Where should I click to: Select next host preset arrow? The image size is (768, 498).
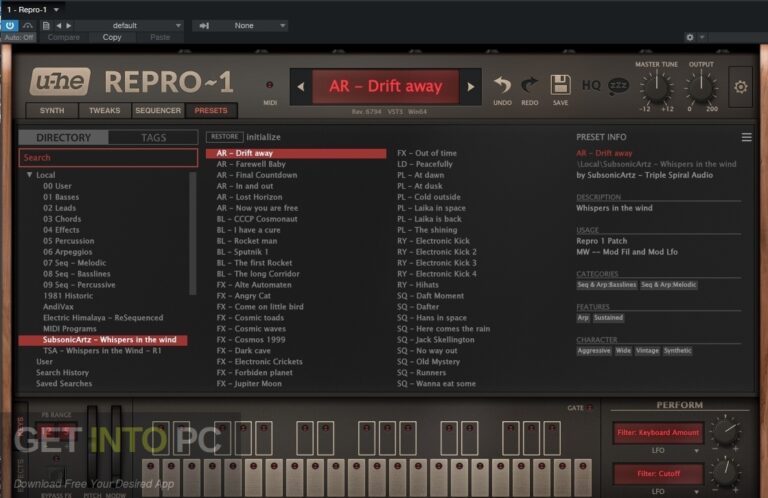click(69, 25)
